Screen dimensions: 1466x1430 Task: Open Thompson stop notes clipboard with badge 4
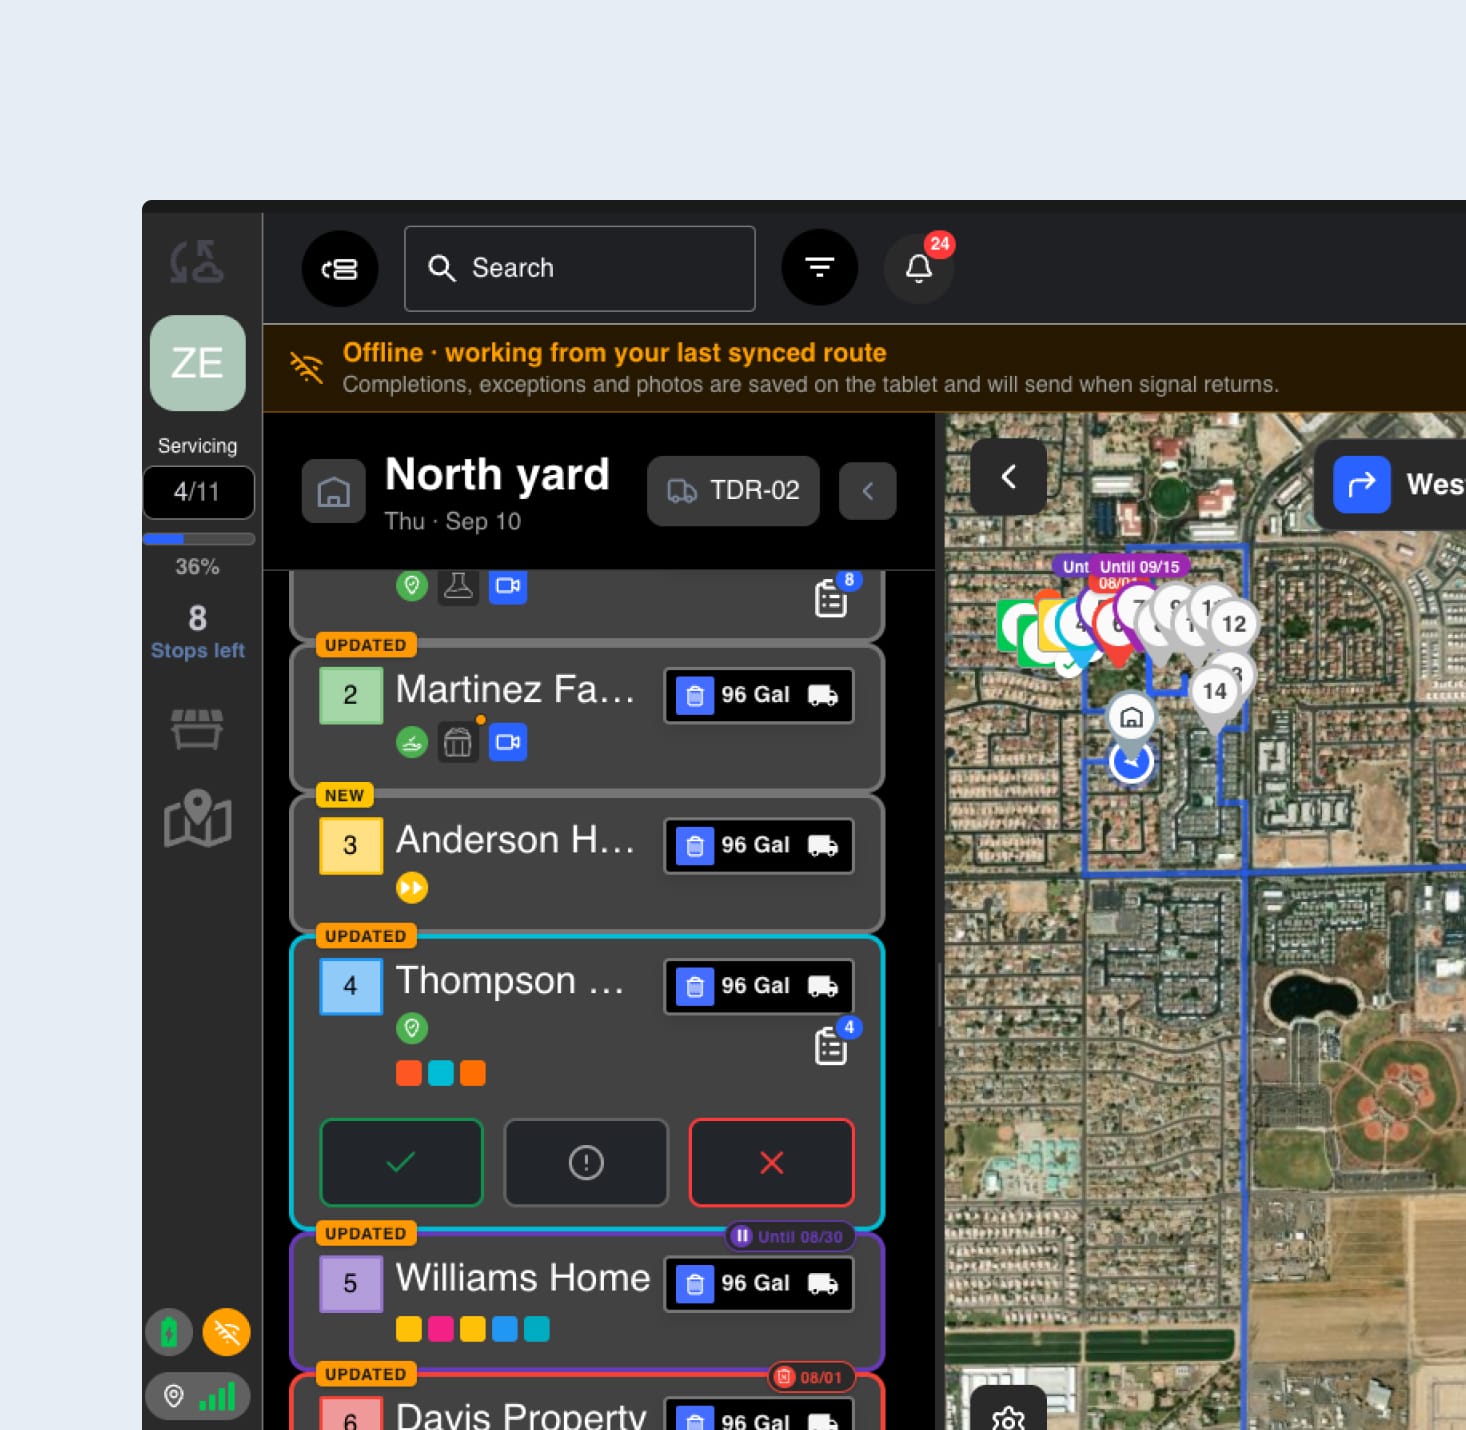(x=832, y=1045)
